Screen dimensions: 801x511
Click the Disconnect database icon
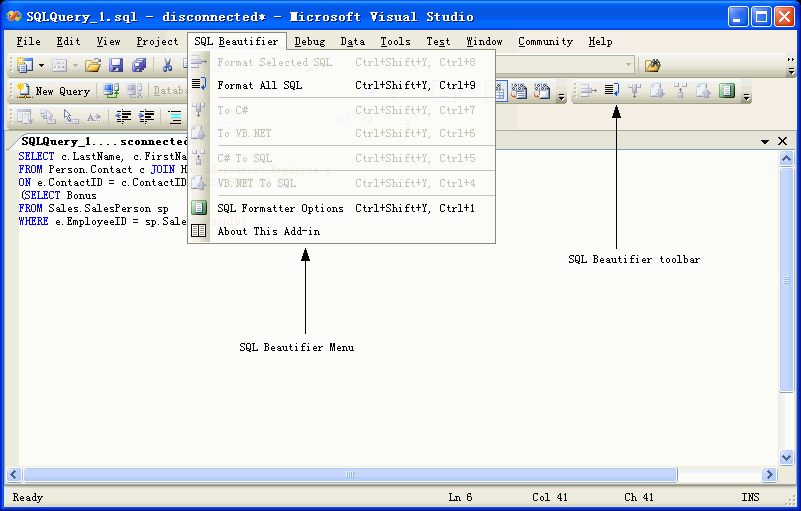pos(134,91)
